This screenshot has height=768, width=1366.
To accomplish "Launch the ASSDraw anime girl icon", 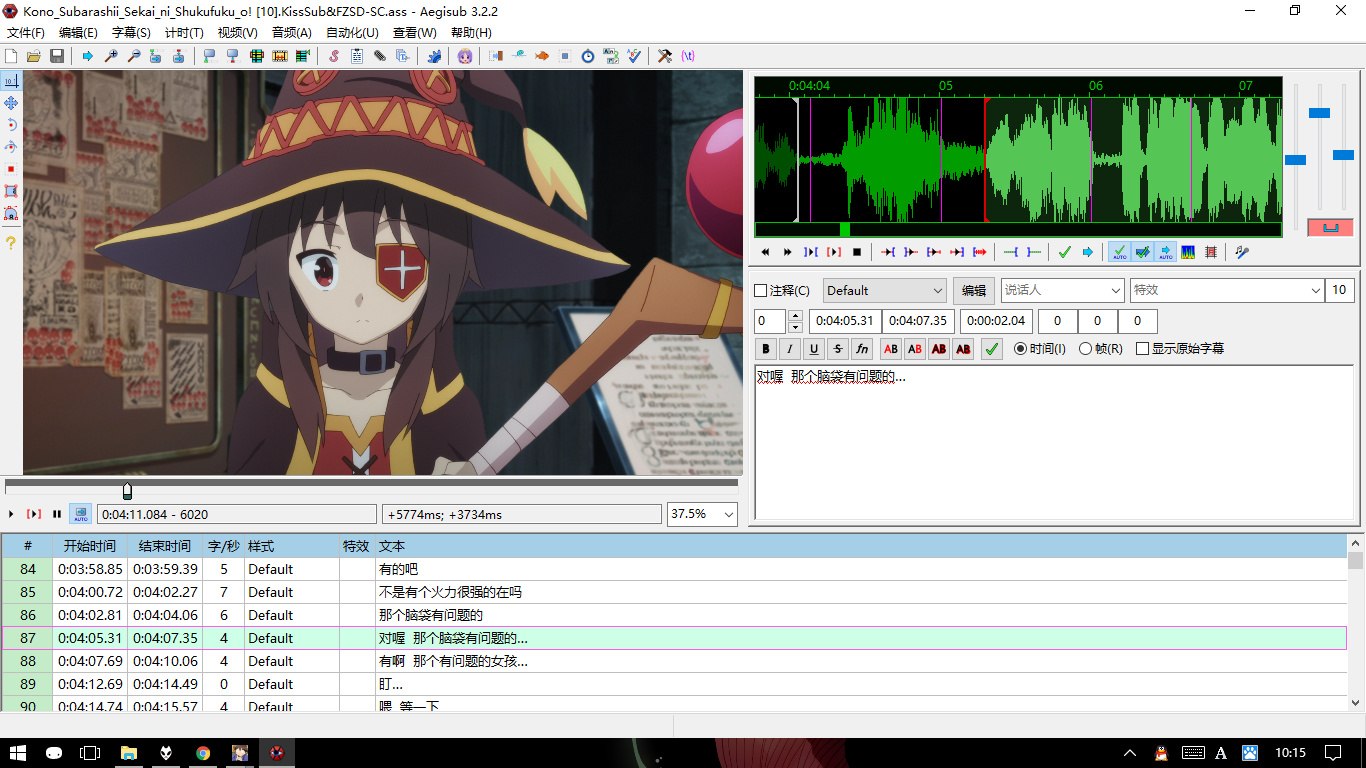I will click(x=465, y=56).
